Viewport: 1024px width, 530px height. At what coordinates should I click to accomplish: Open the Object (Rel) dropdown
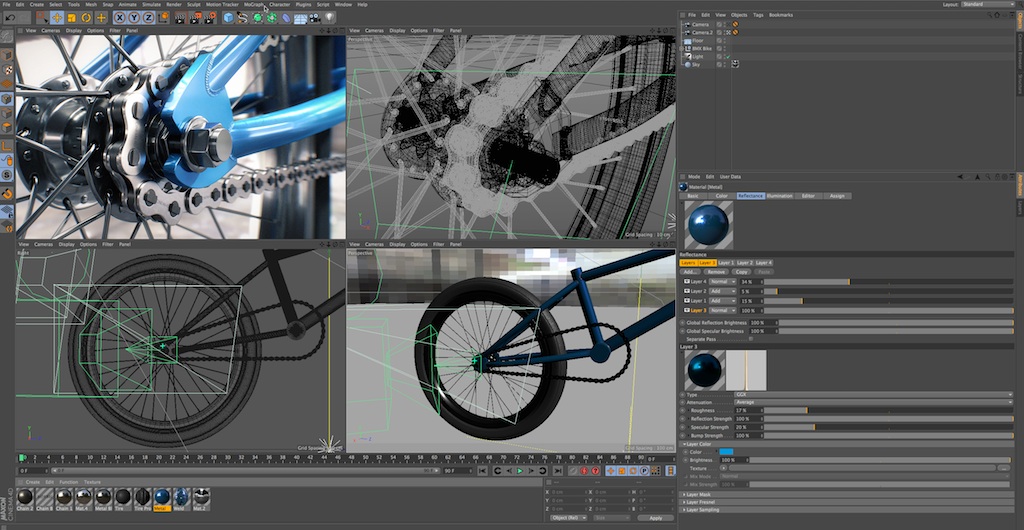[x=568, y=518]
